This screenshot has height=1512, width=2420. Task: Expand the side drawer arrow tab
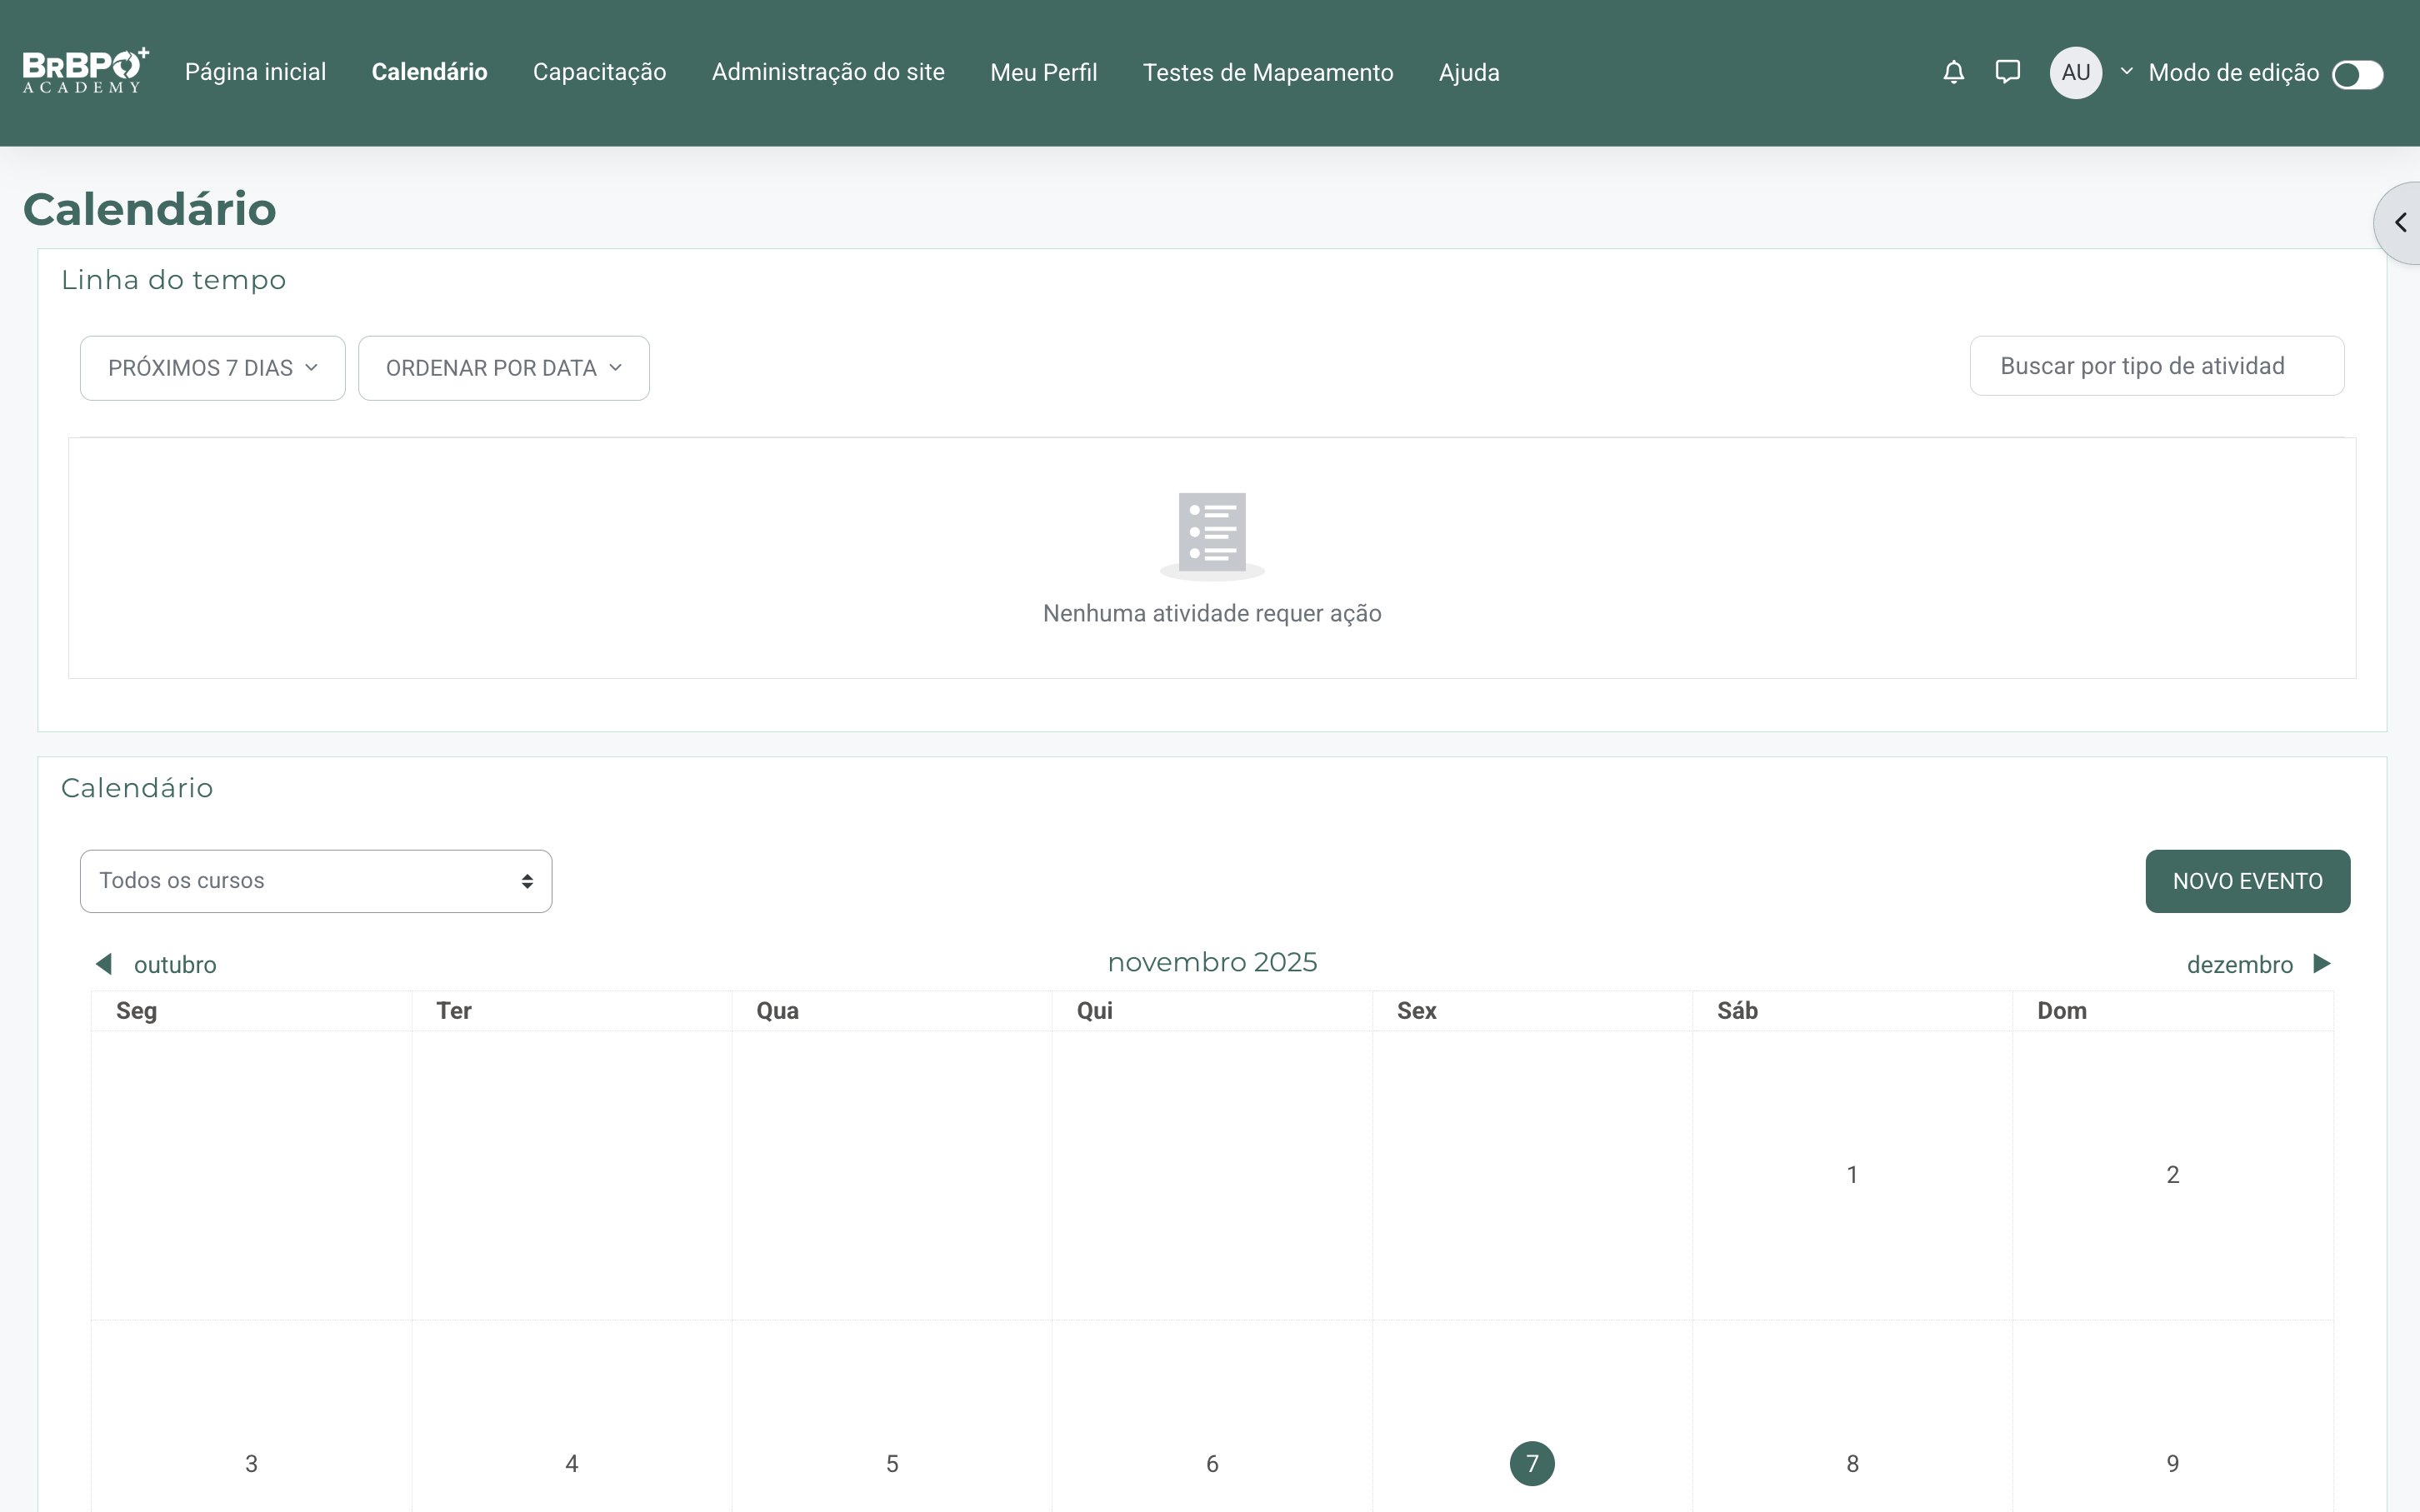(2399, 222)
